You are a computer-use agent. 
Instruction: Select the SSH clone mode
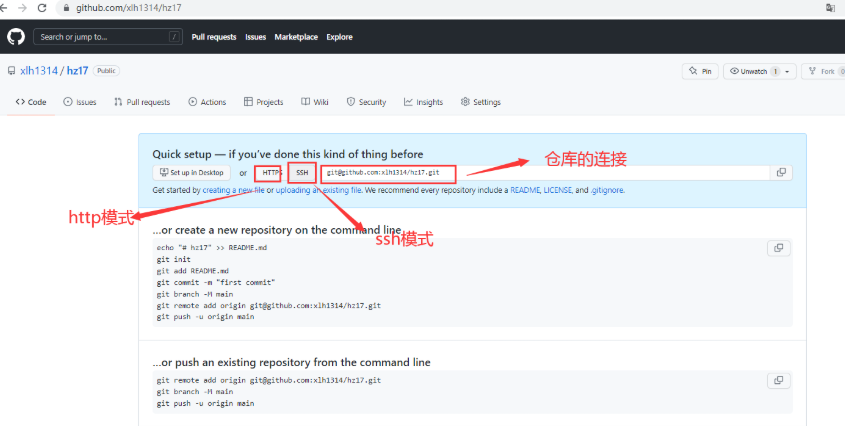coord(302,173)
